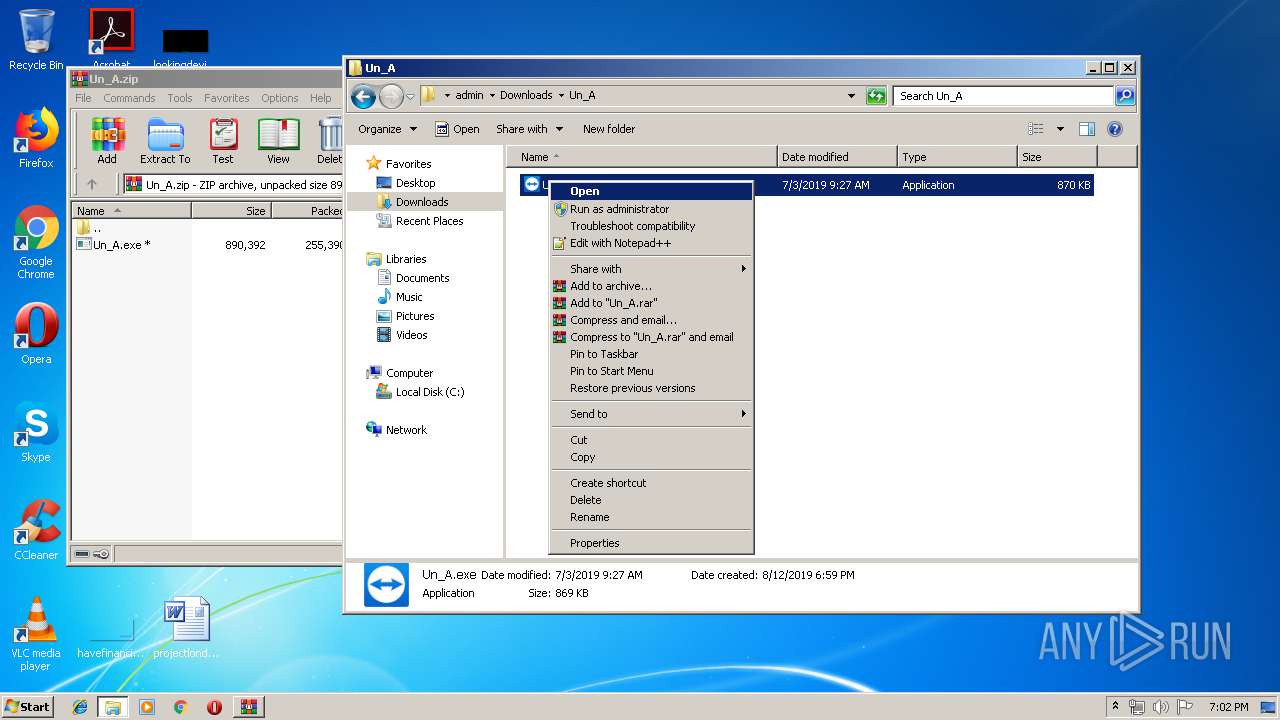Screen dimensions: 1280x720
Task: Open the Share with toolbar dropdown
Action: coord(529,129)
